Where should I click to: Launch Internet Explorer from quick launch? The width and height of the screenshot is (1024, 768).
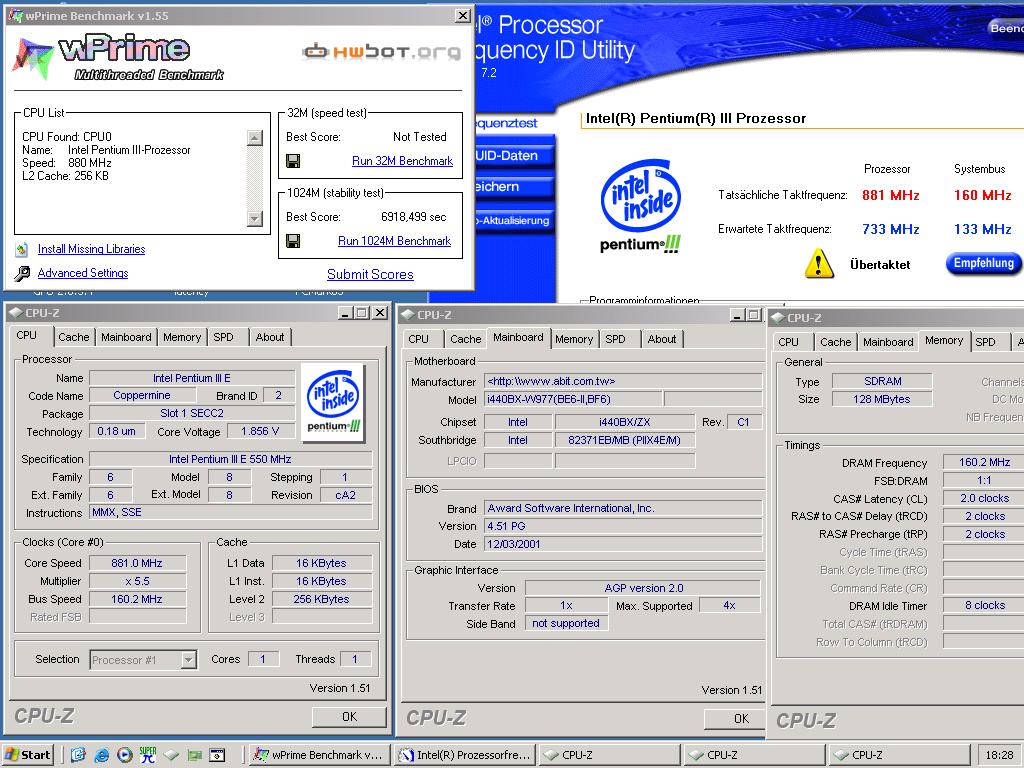(x=102, y=755)
